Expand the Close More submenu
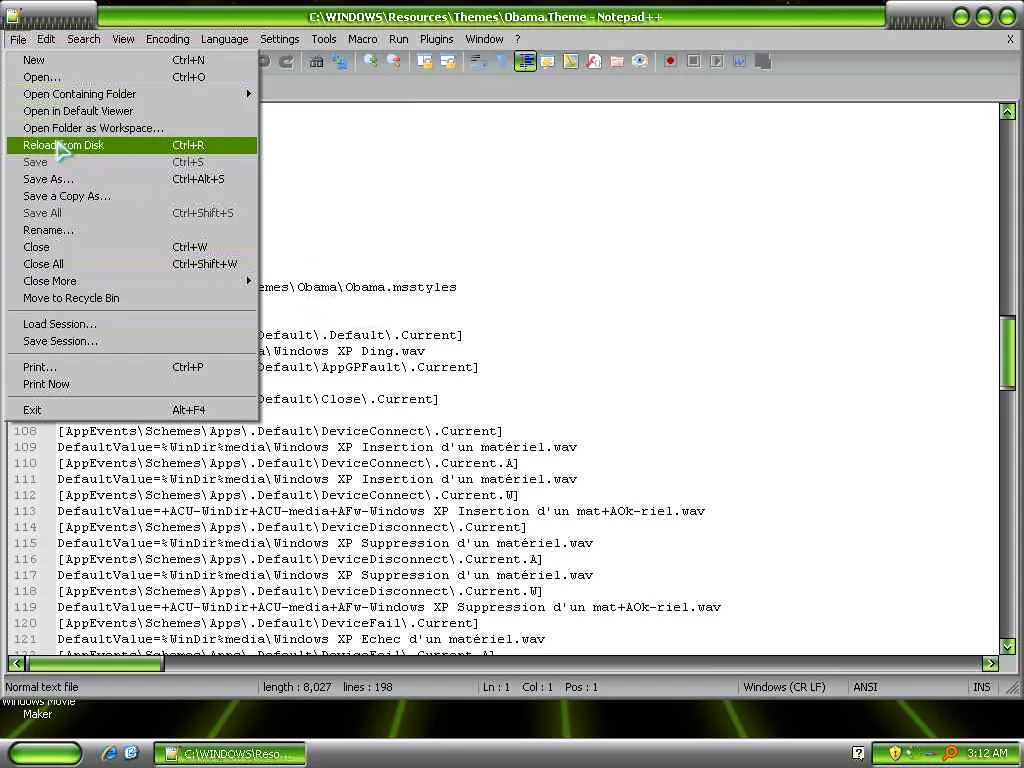 pyautogui.click(x=132, y=281)
